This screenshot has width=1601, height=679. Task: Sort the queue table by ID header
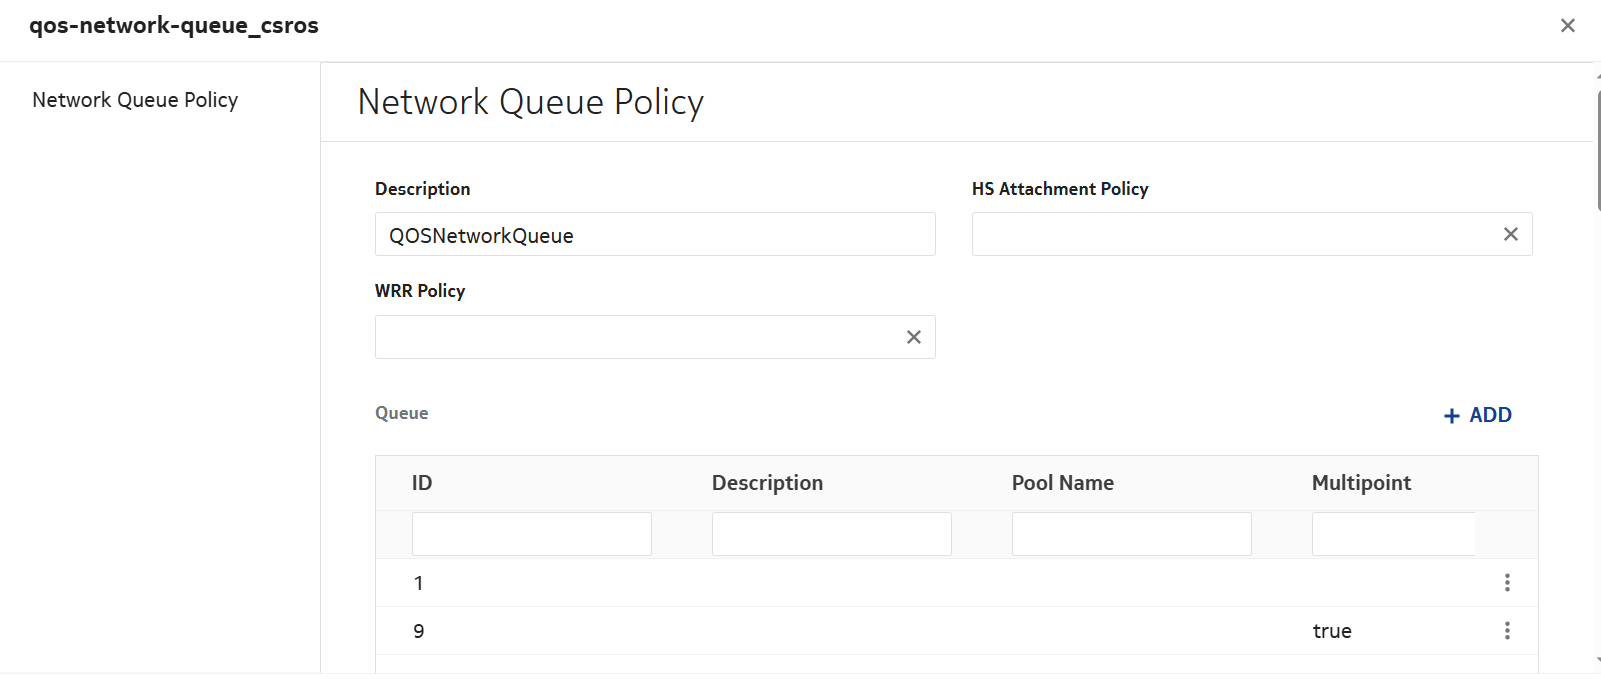tap(422, 483)
